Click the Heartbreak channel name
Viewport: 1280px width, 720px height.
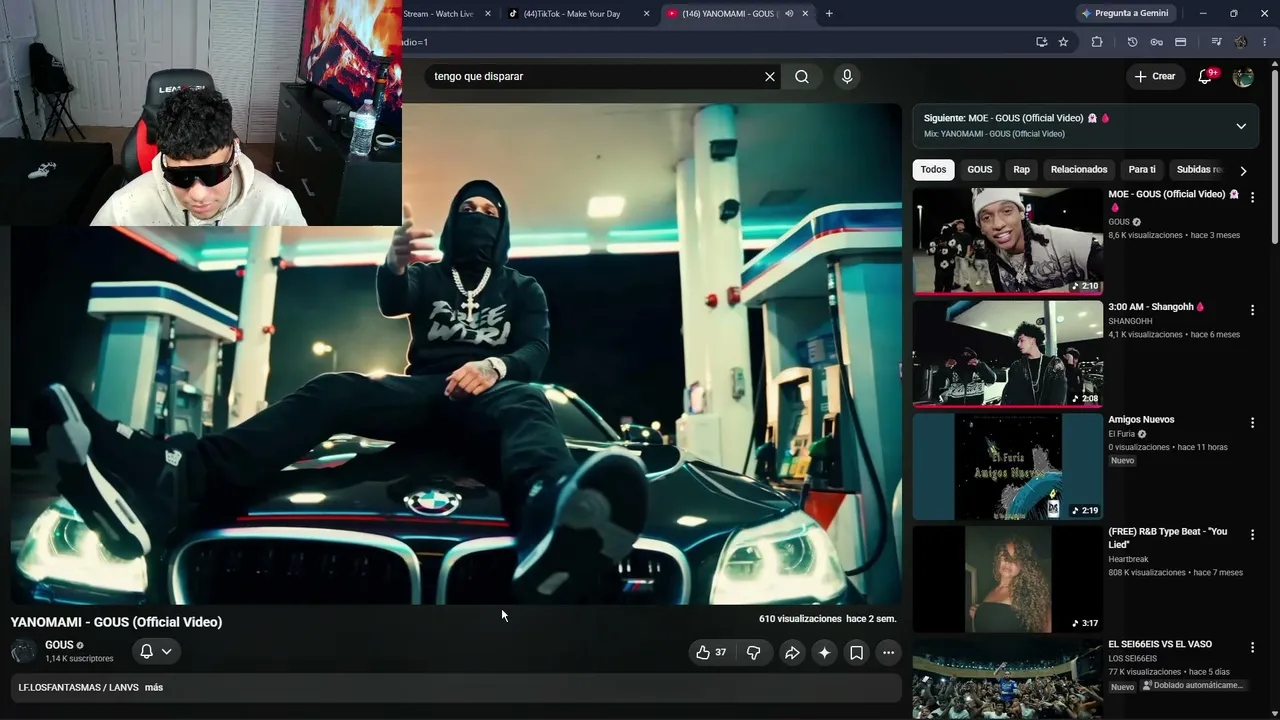point(1128,559)
